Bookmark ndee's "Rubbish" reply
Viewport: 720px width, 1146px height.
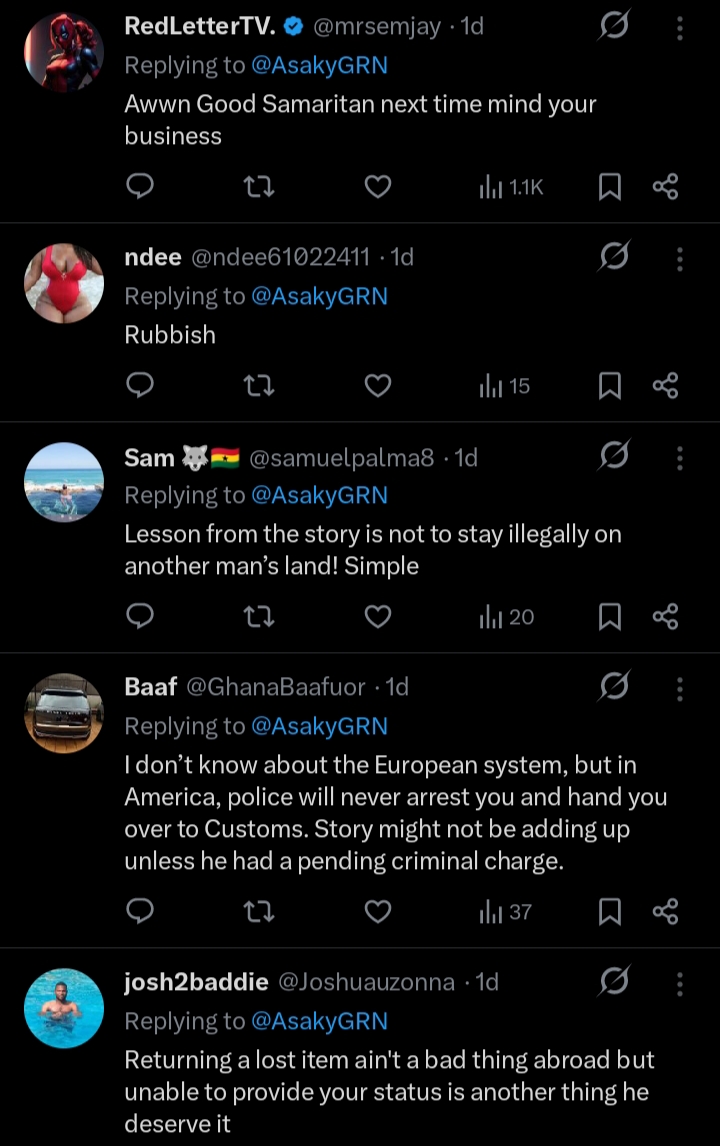click(609, 386)
